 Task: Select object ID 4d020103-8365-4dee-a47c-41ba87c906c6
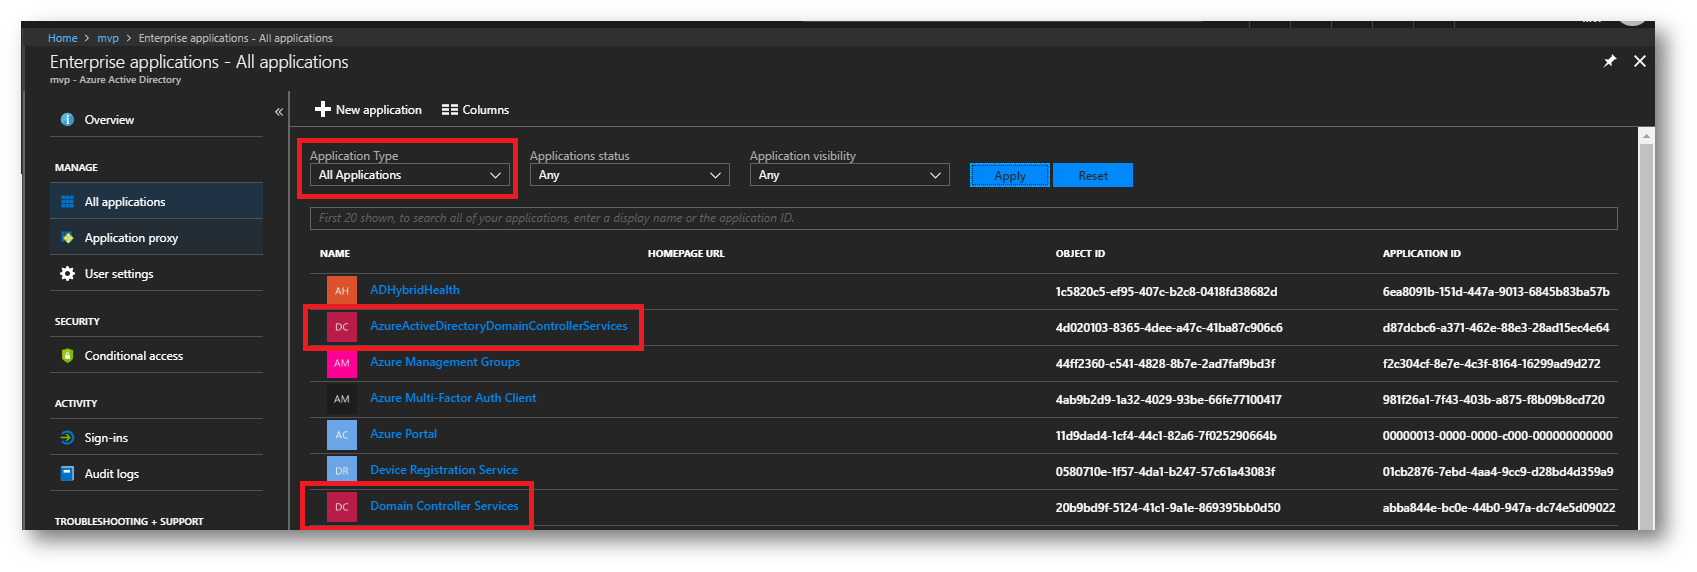tap(1169, 328)
